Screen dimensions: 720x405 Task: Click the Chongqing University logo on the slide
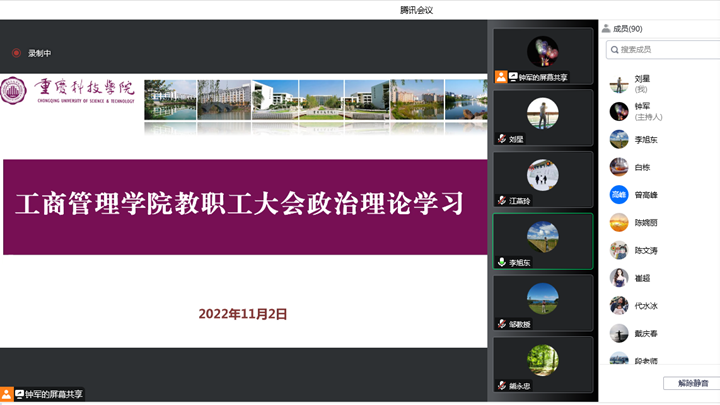coord(71,91)
